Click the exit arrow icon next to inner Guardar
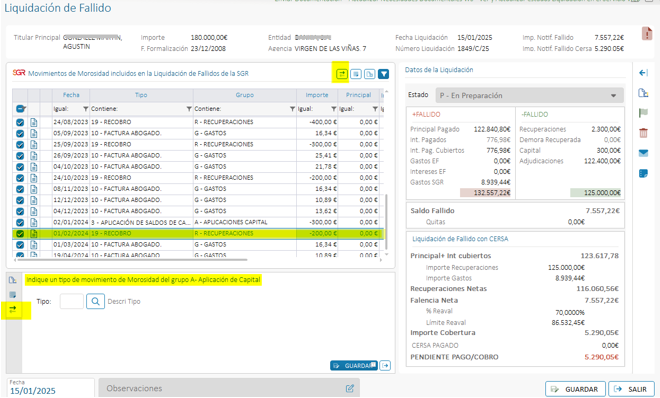 [385, 366]
